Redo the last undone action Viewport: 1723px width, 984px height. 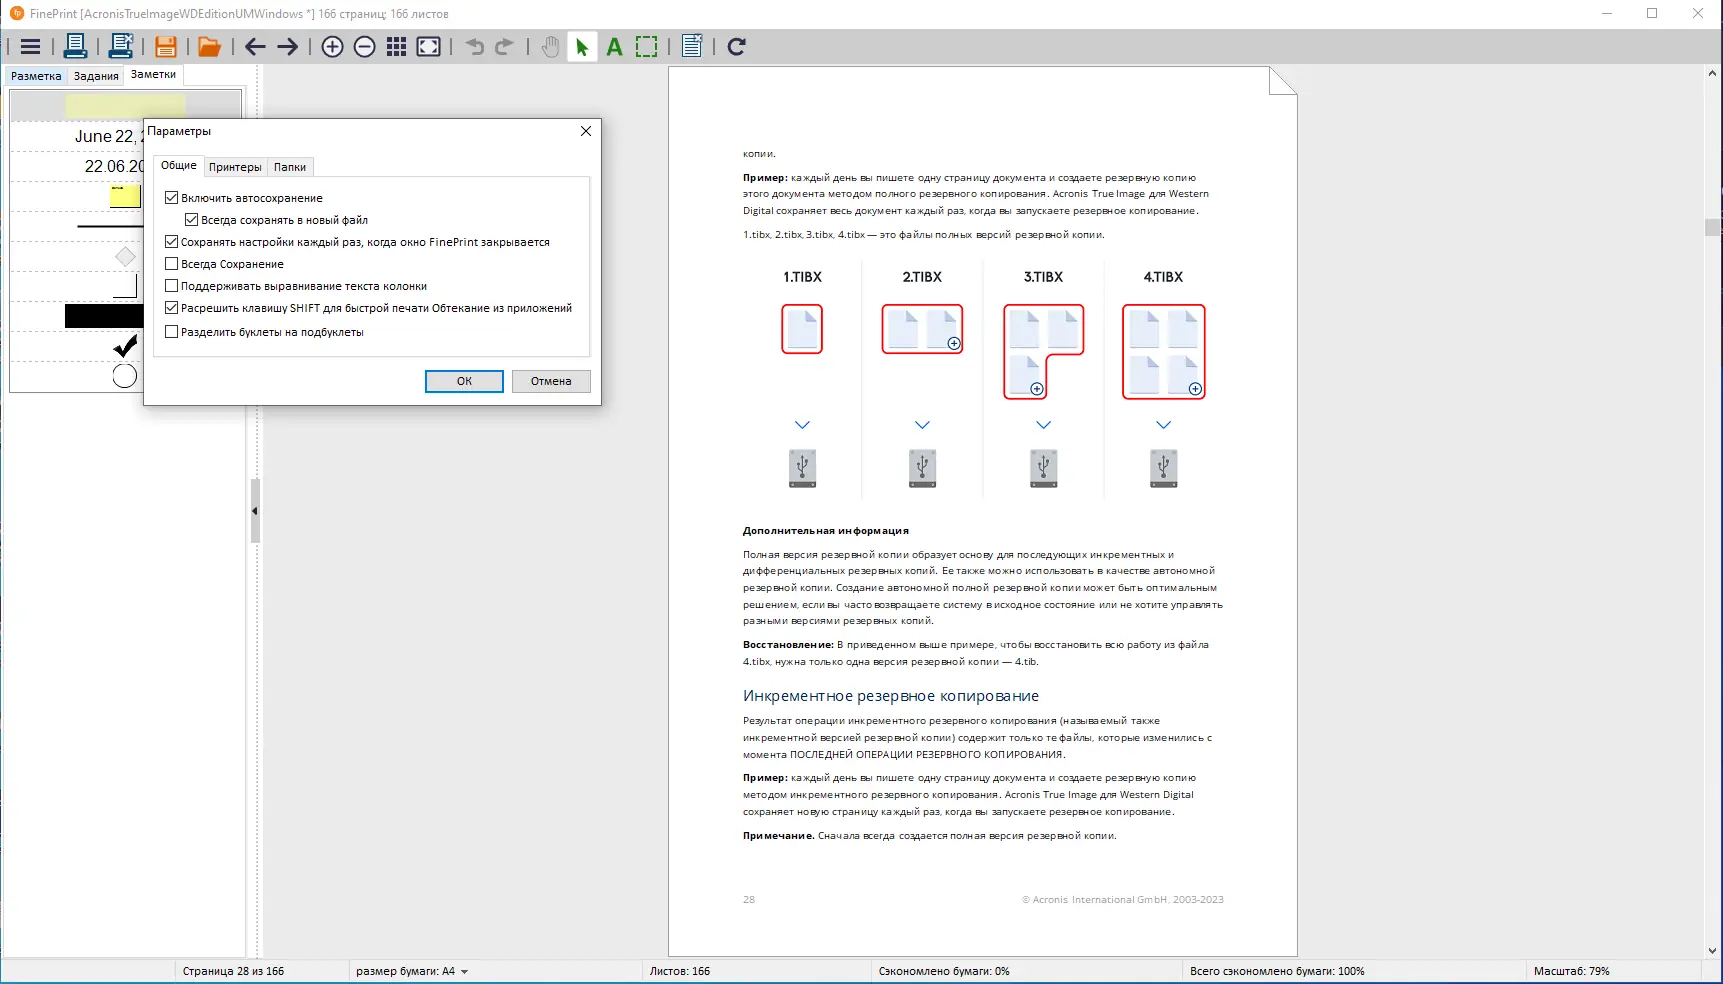click(x=504, y=47)
